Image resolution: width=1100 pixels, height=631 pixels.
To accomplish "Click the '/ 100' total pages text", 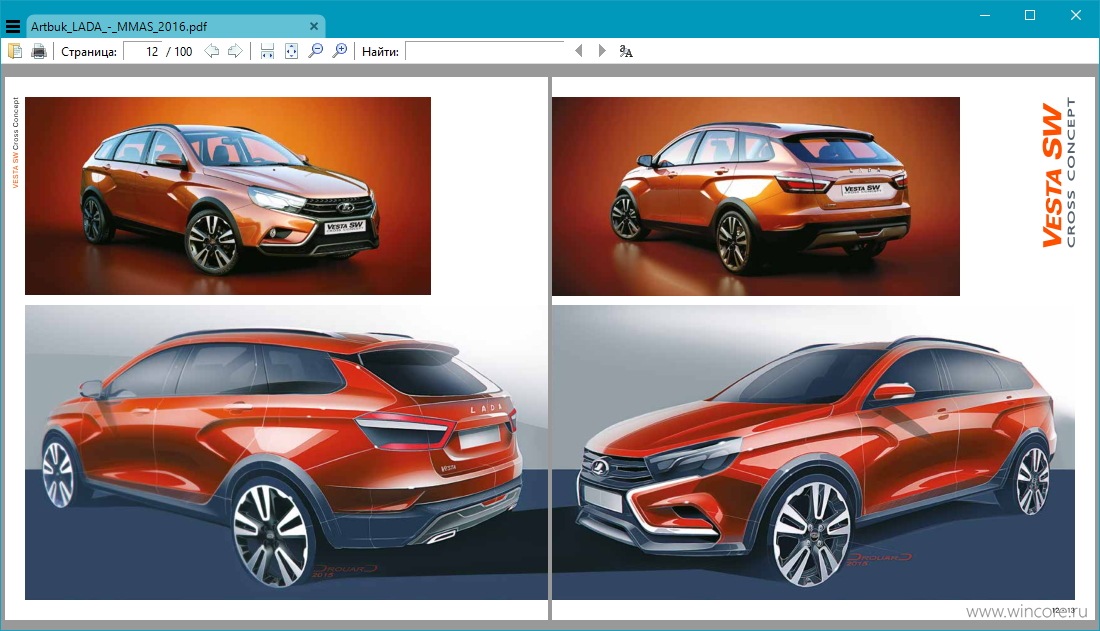I will pos(179,51).
